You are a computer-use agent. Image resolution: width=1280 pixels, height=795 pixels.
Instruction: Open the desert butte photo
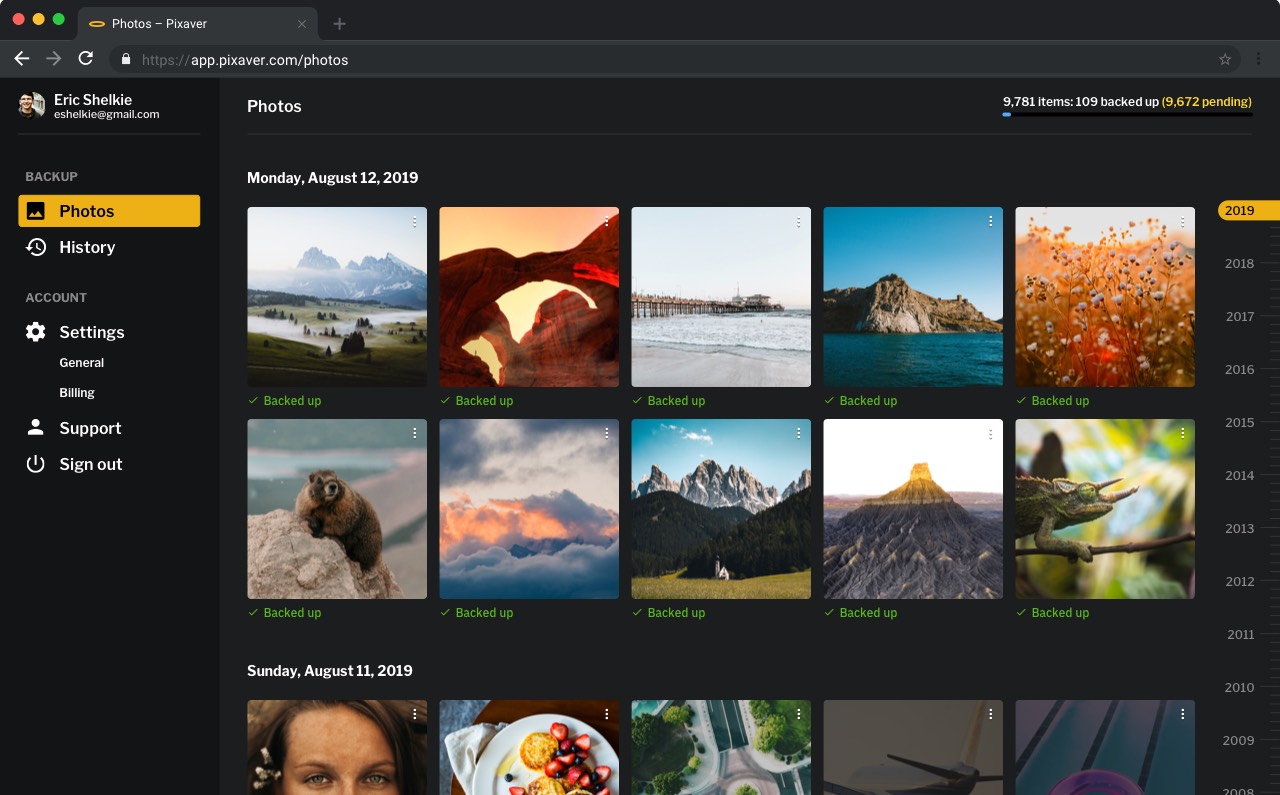click(x=913, y=509)
